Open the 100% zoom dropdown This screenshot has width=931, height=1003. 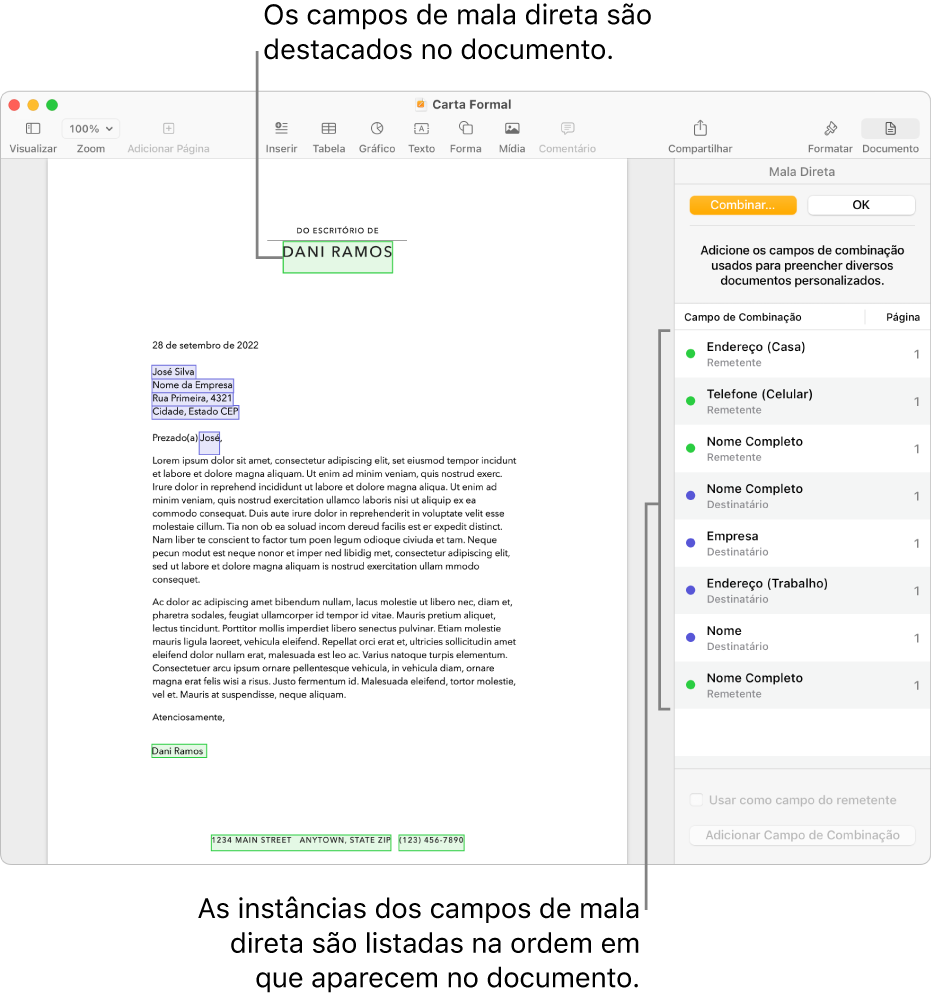coord(91,129)
